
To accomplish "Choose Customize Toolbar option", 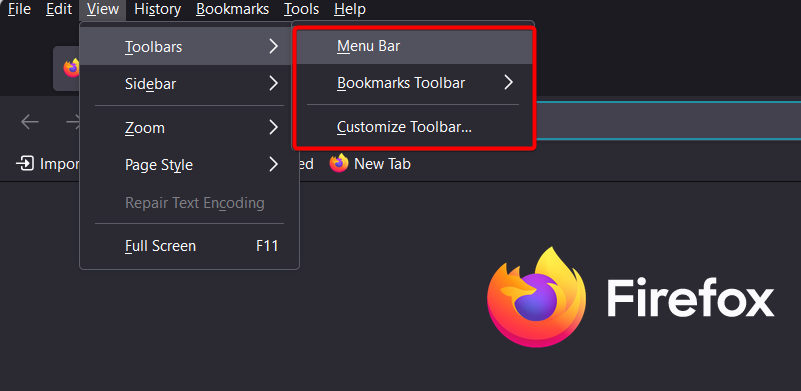I will tap(414, 127).
